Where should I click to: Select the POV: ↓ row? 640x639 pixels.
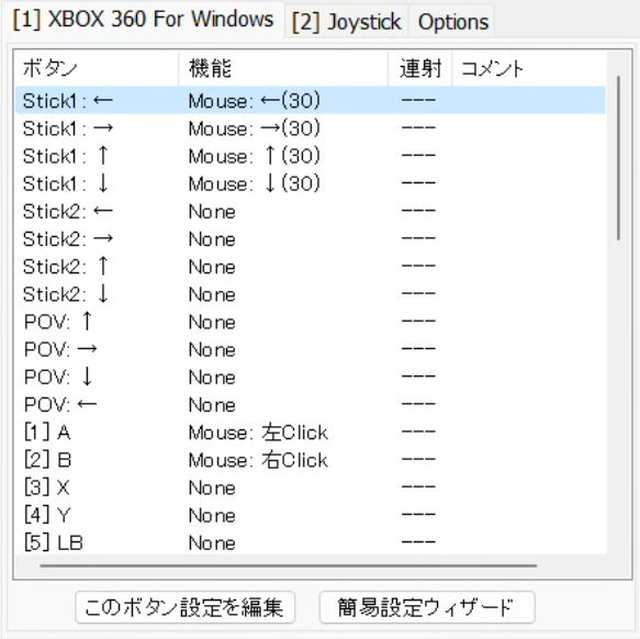(x=310, y=377)
